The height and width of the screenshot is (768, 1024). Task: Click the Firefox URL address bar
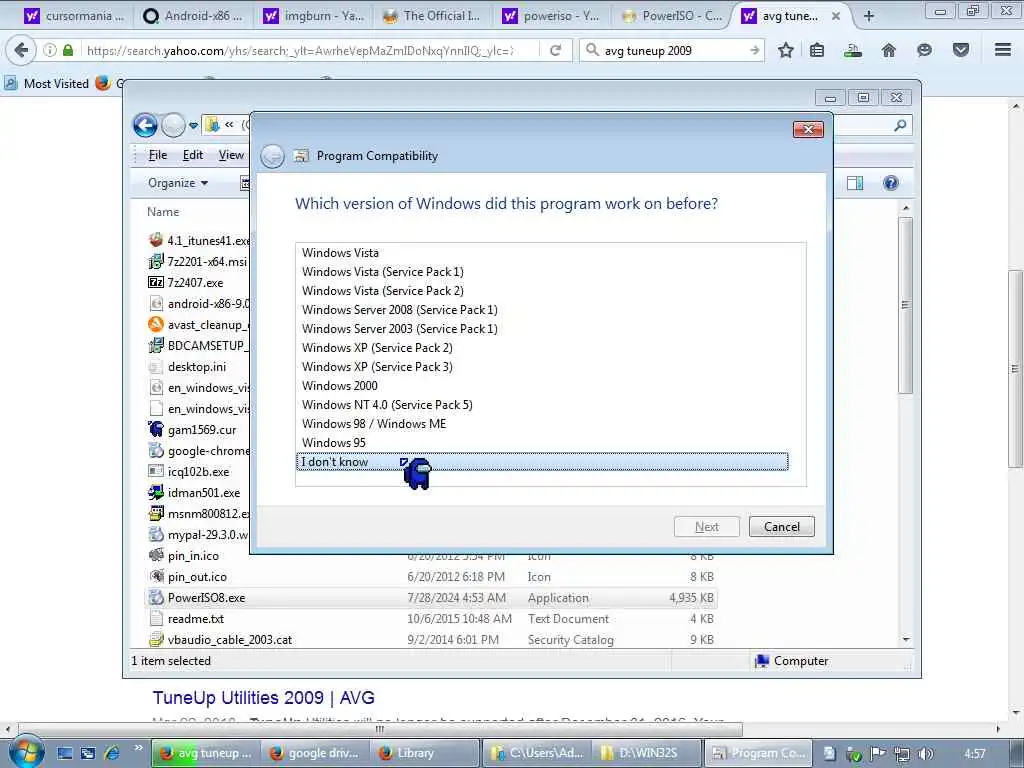coord(299,50)
